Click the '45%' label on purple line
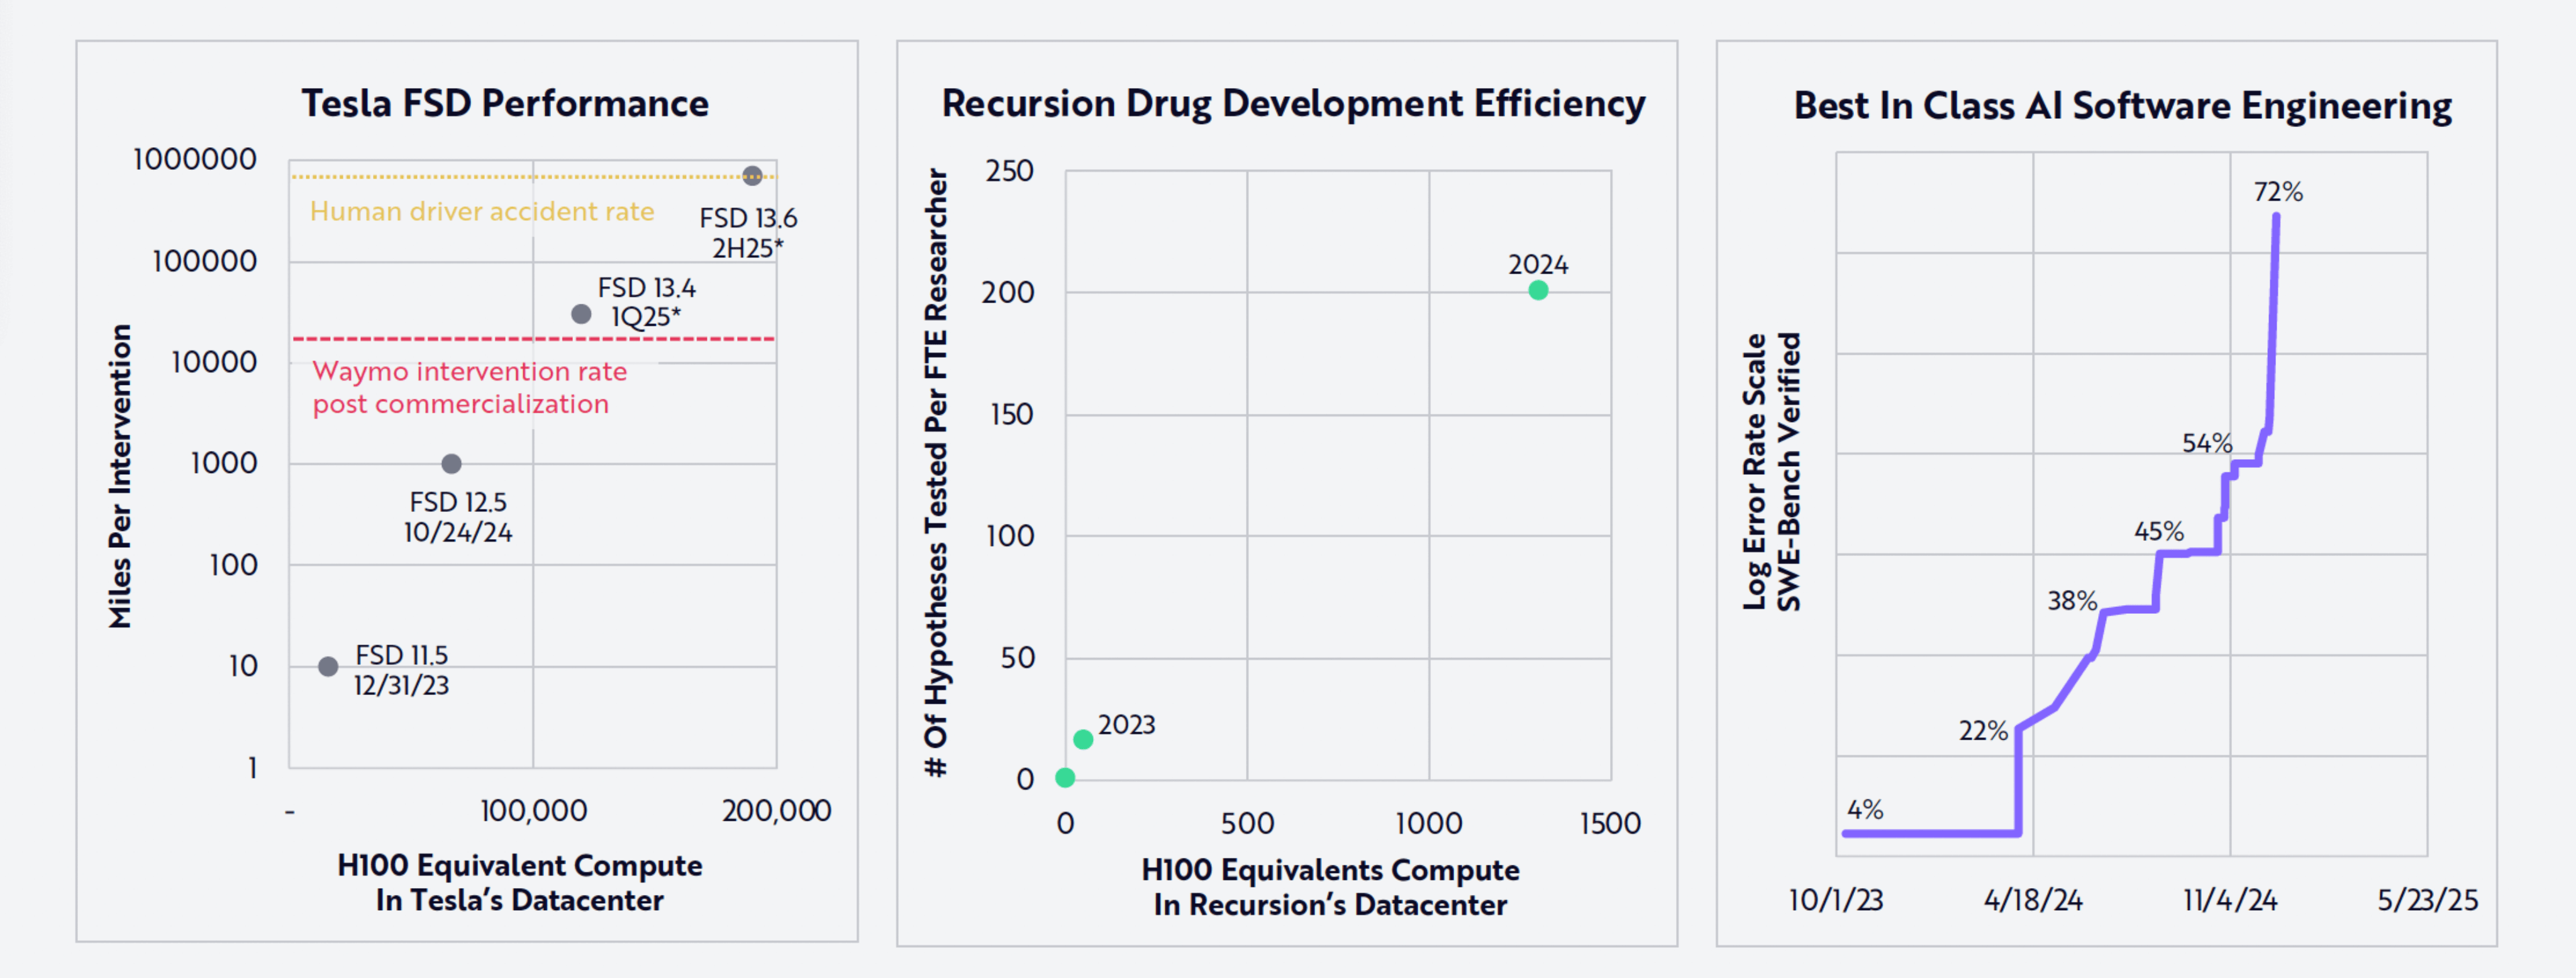This screenshot has width=2576, height=978. [2159, 532]
